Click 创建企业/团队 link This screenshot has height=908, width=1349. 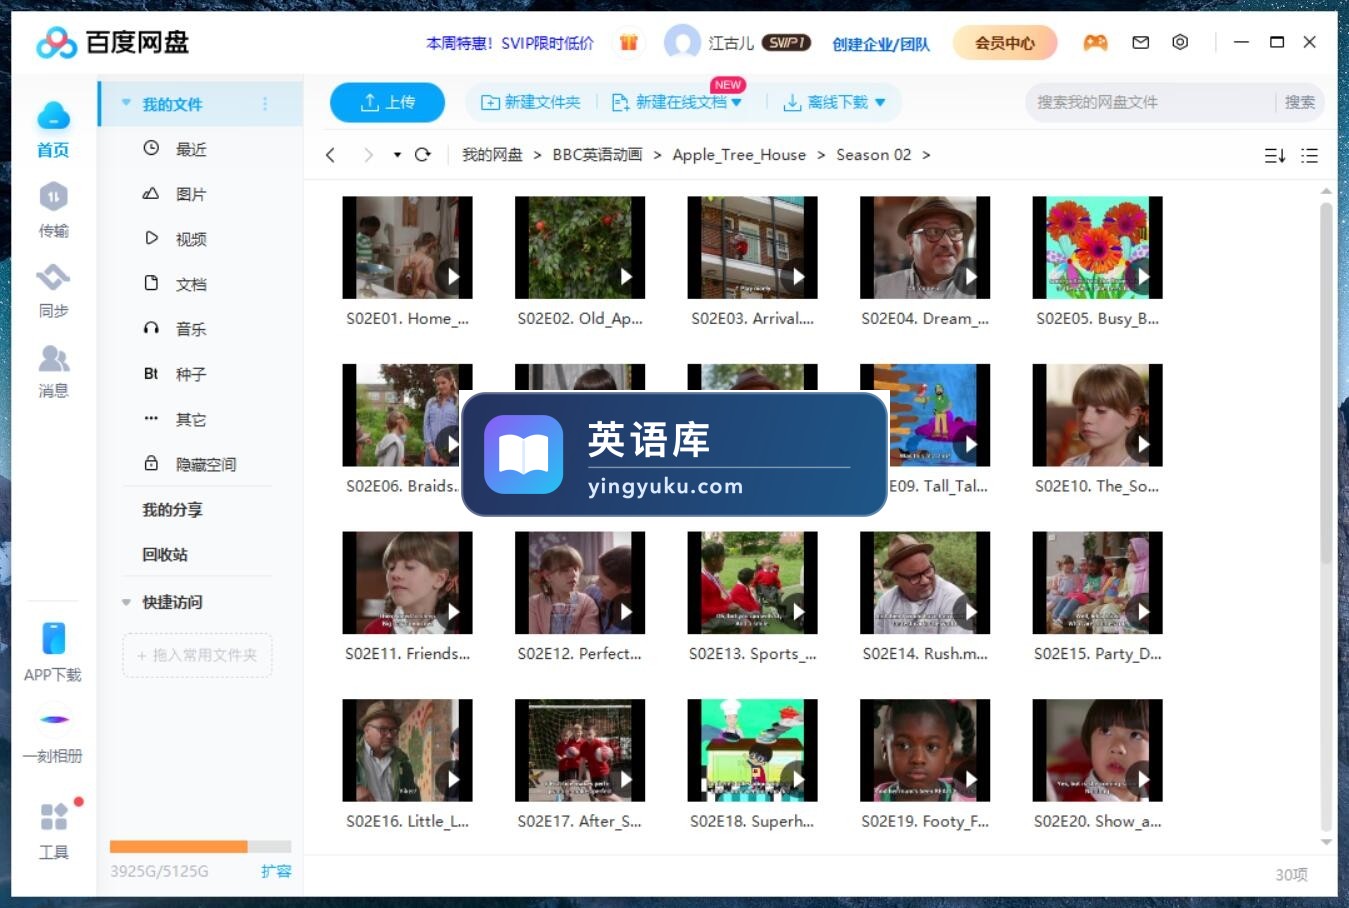(880, 44)
